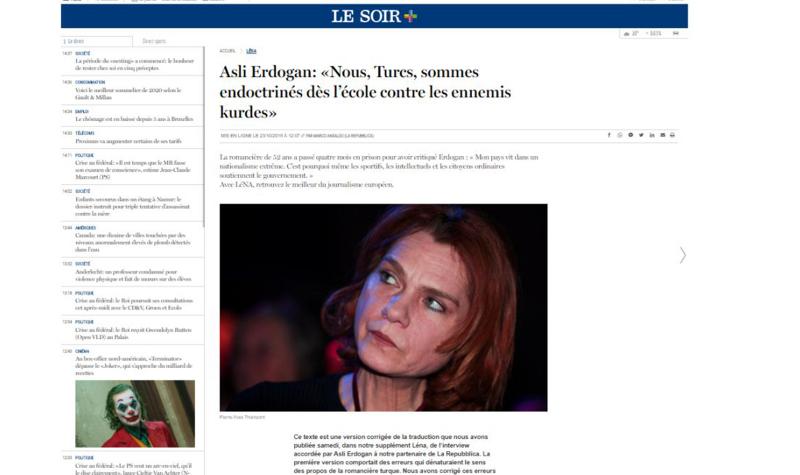Switch to the second sidebar news tab
800x475 pixels.
coord(154,41)
